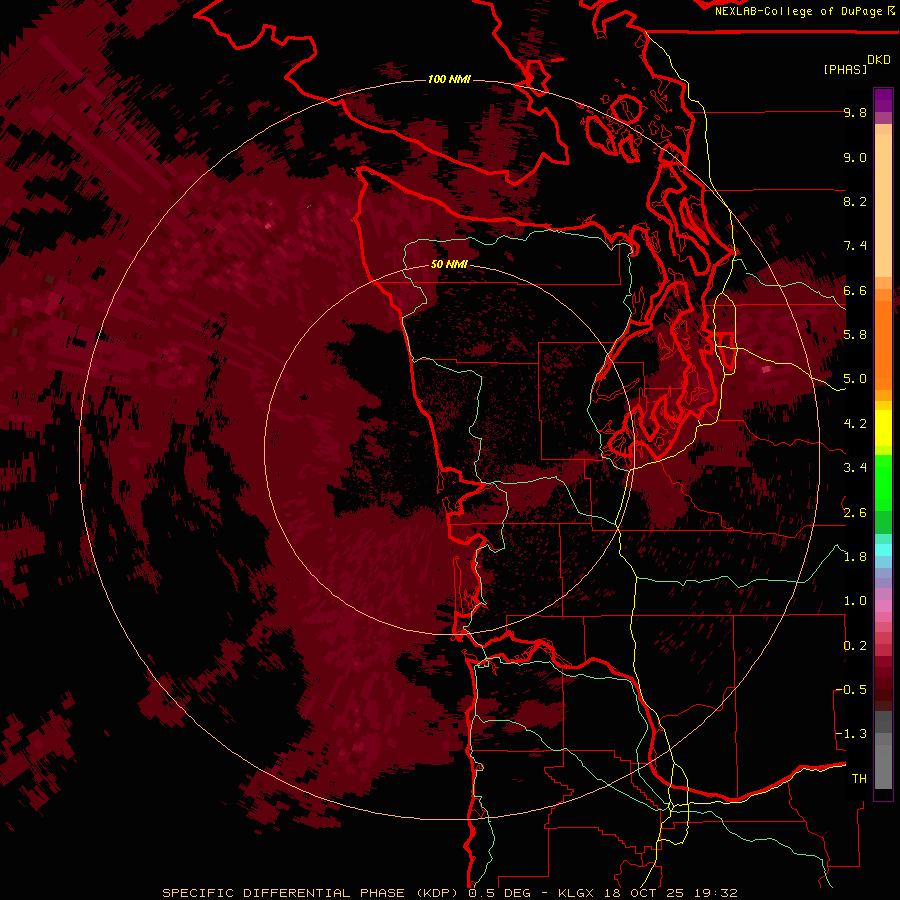Click the 5.8 legend value
Viewport: 900px width, 900px height.
point(855,335)
